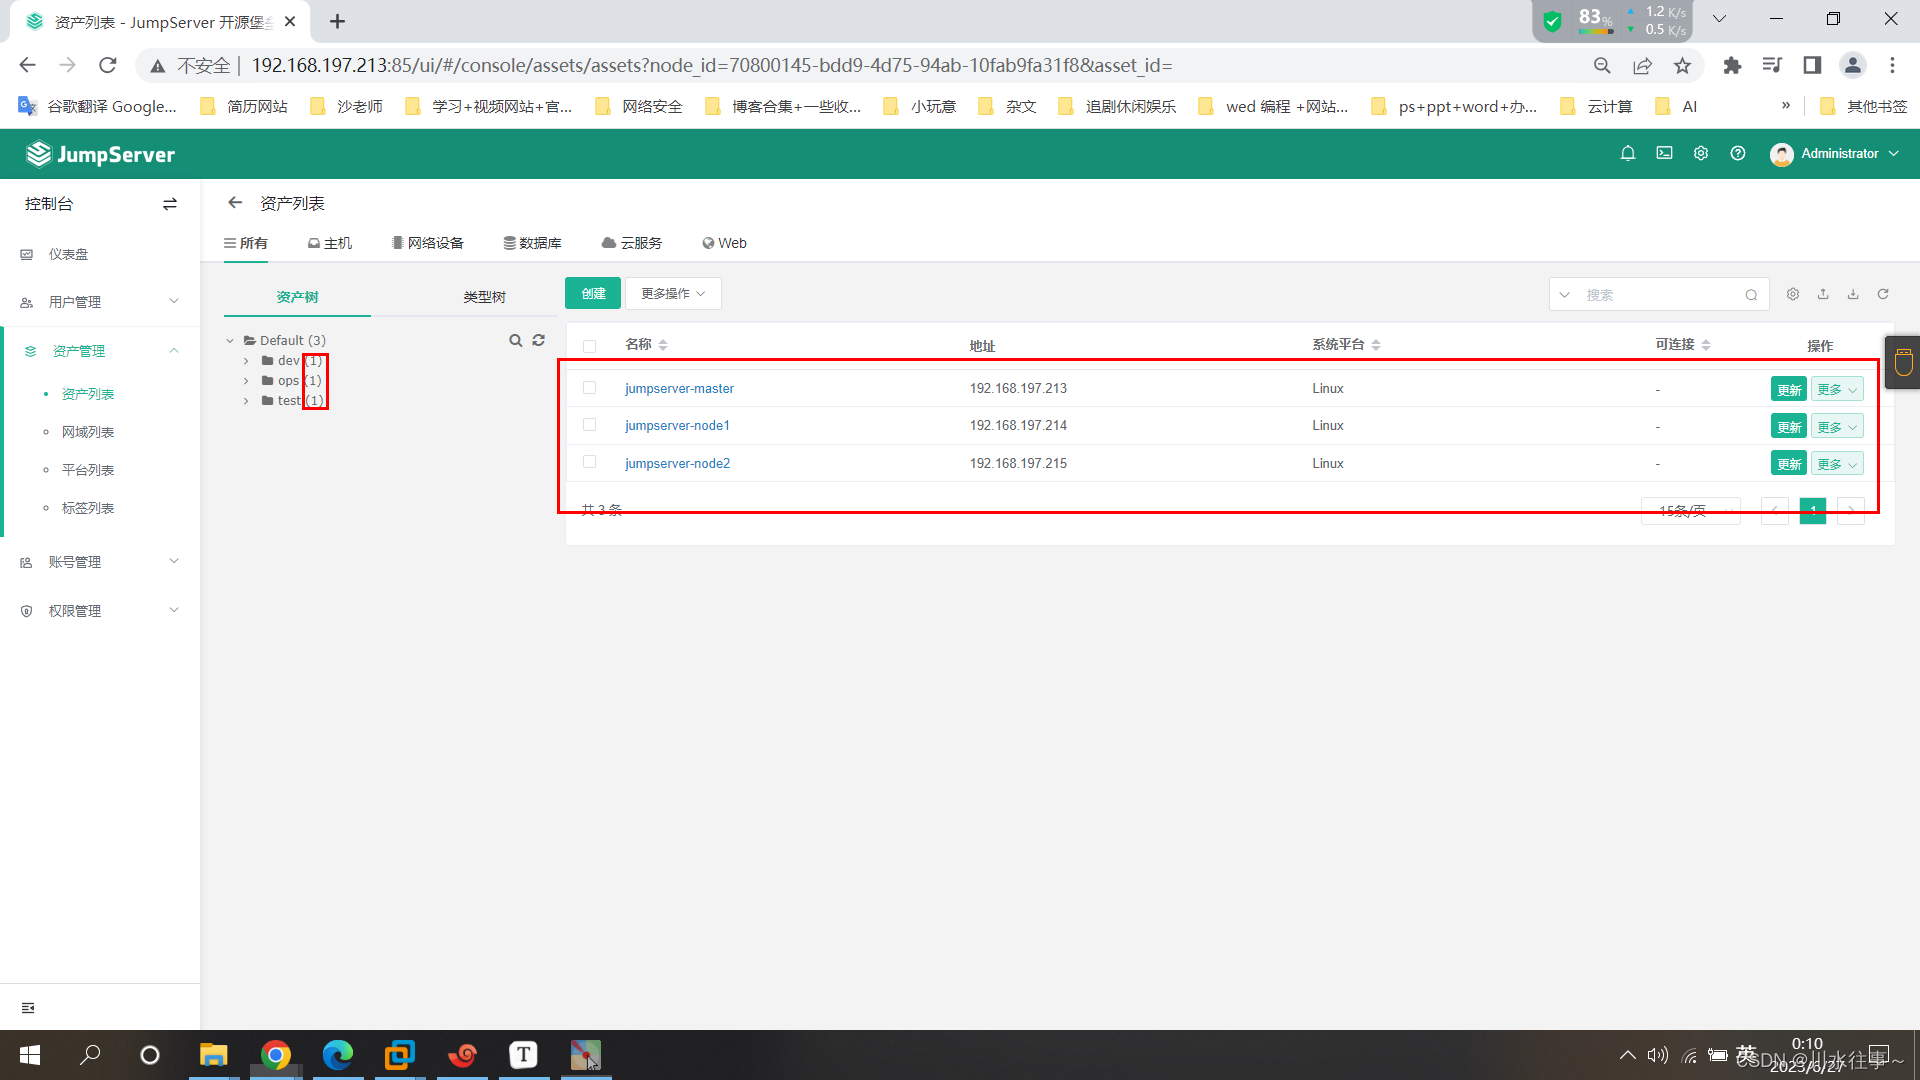Check the jumpserver-node1 row checkbox

pyautogui.click(x=590, y=425)
